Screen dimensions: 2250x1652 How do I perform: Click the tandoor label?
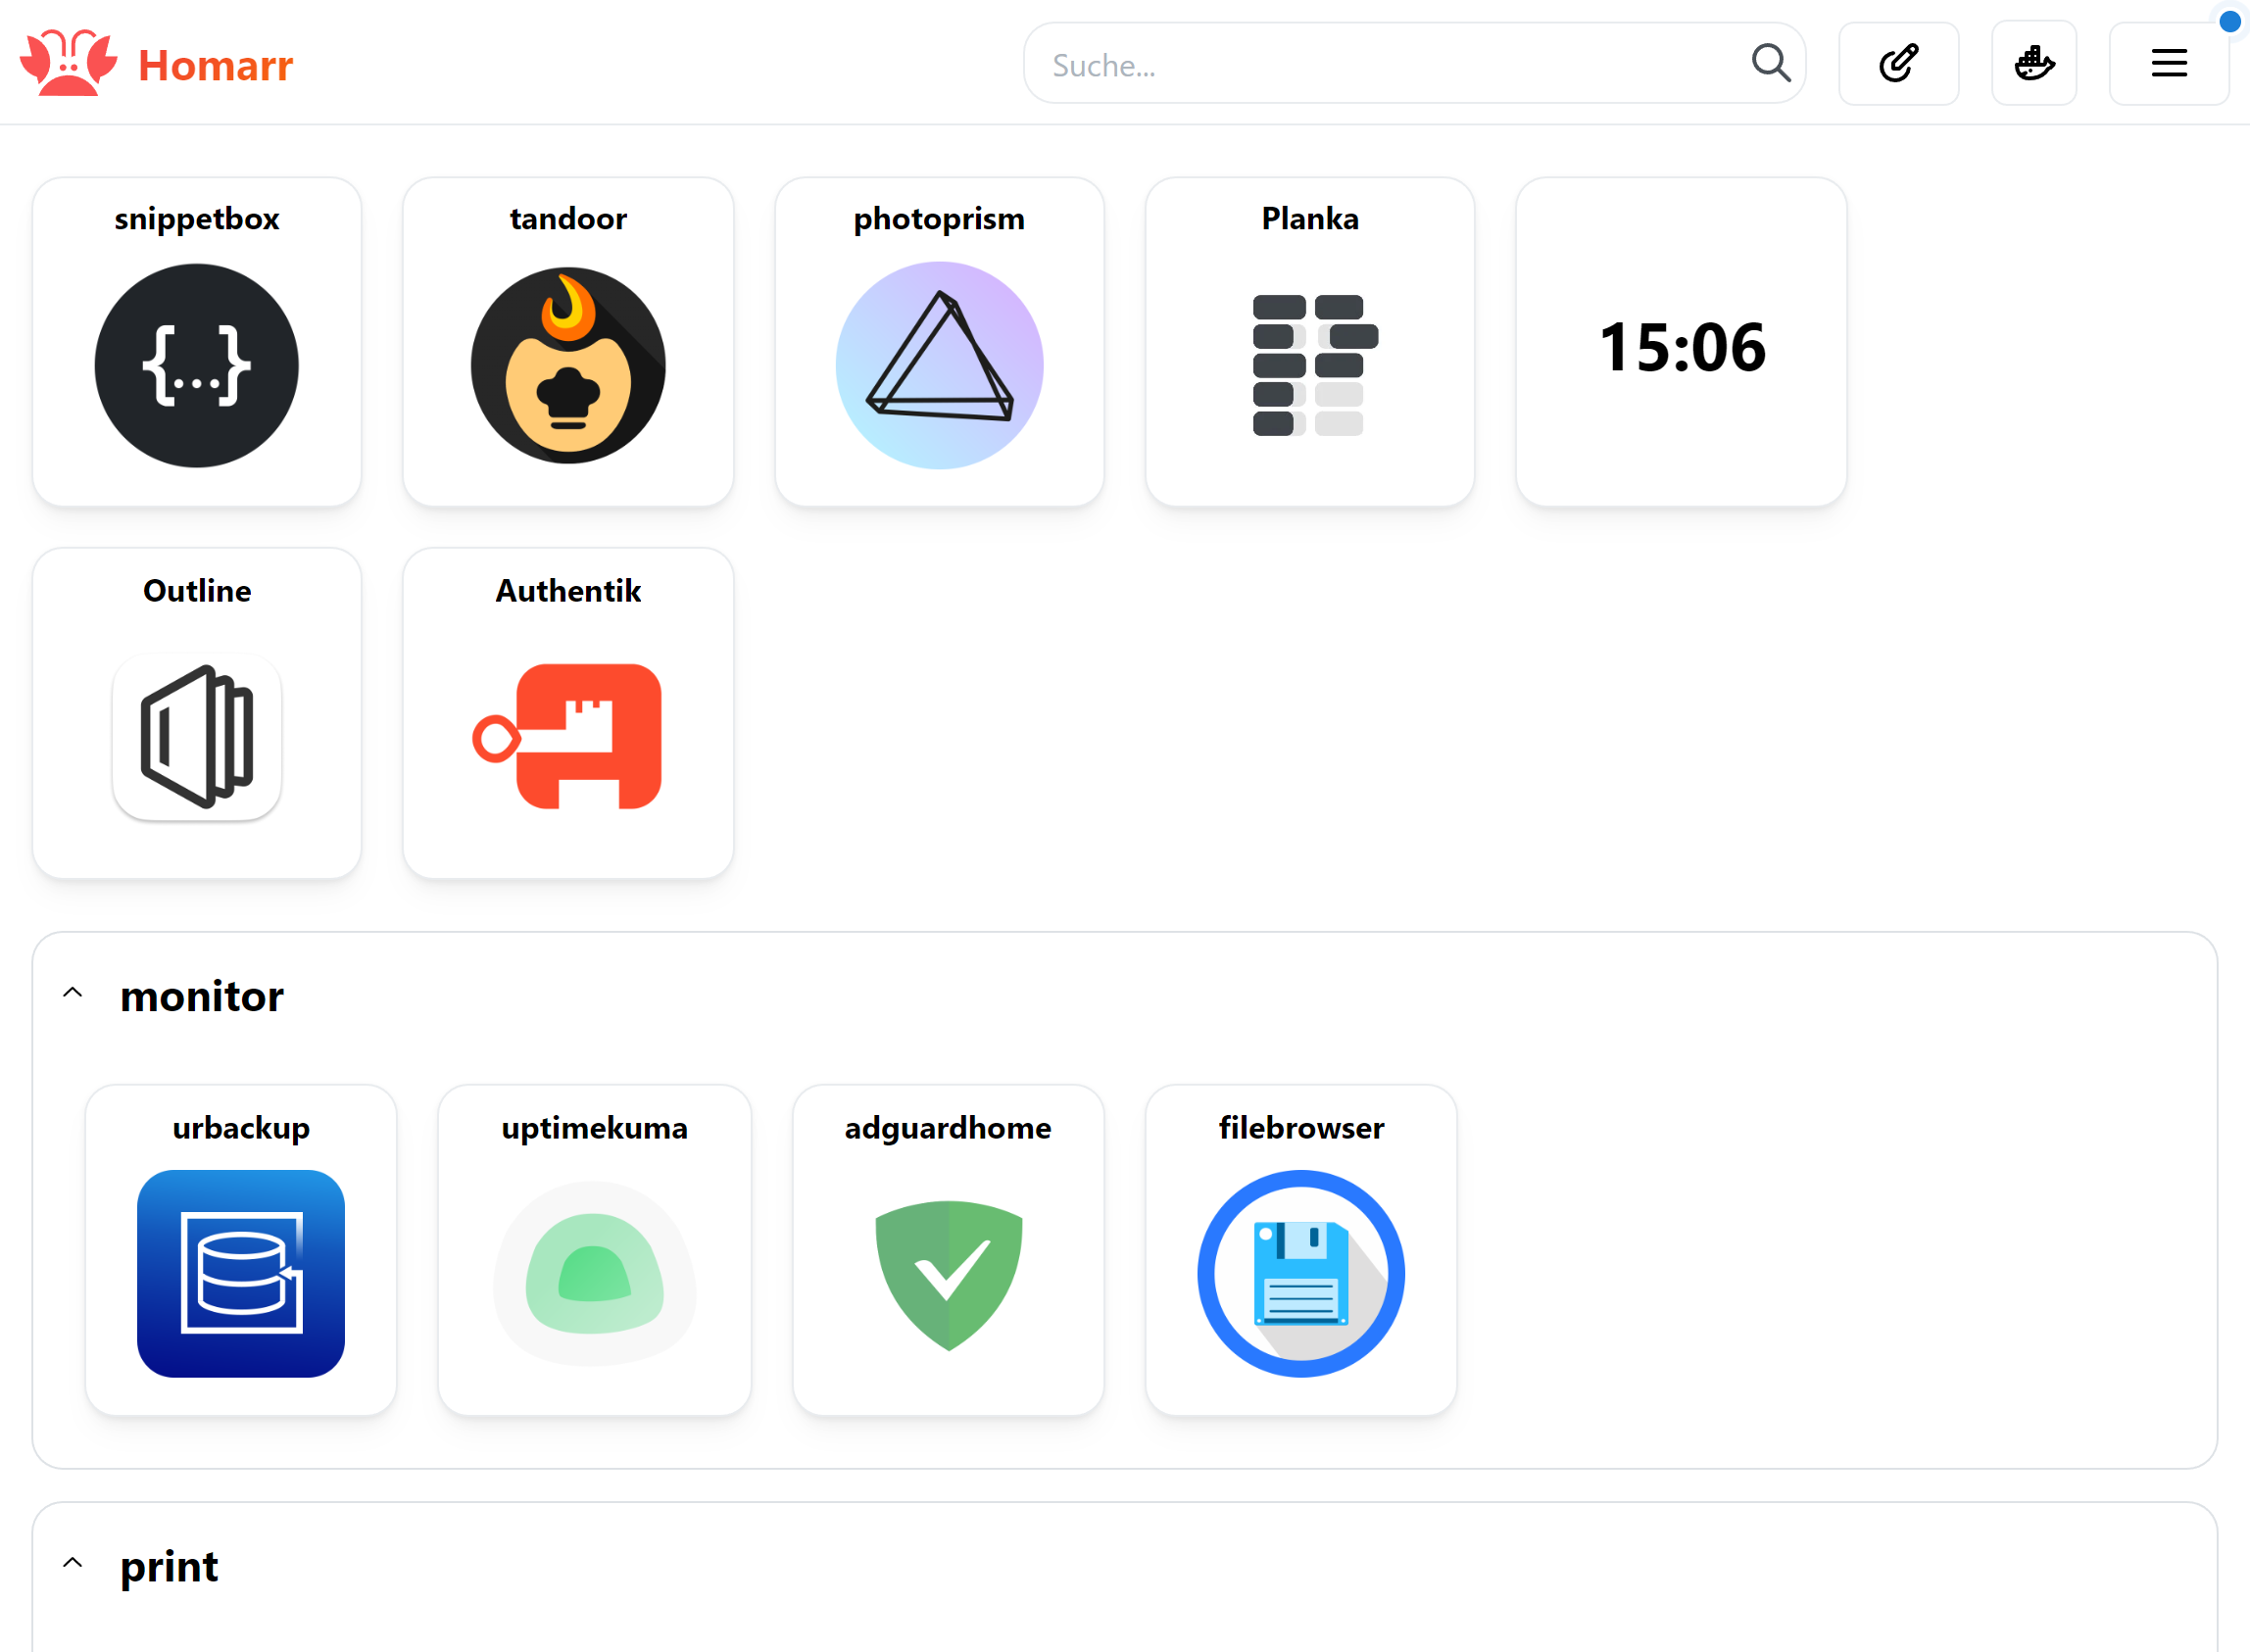click(568, 218)
